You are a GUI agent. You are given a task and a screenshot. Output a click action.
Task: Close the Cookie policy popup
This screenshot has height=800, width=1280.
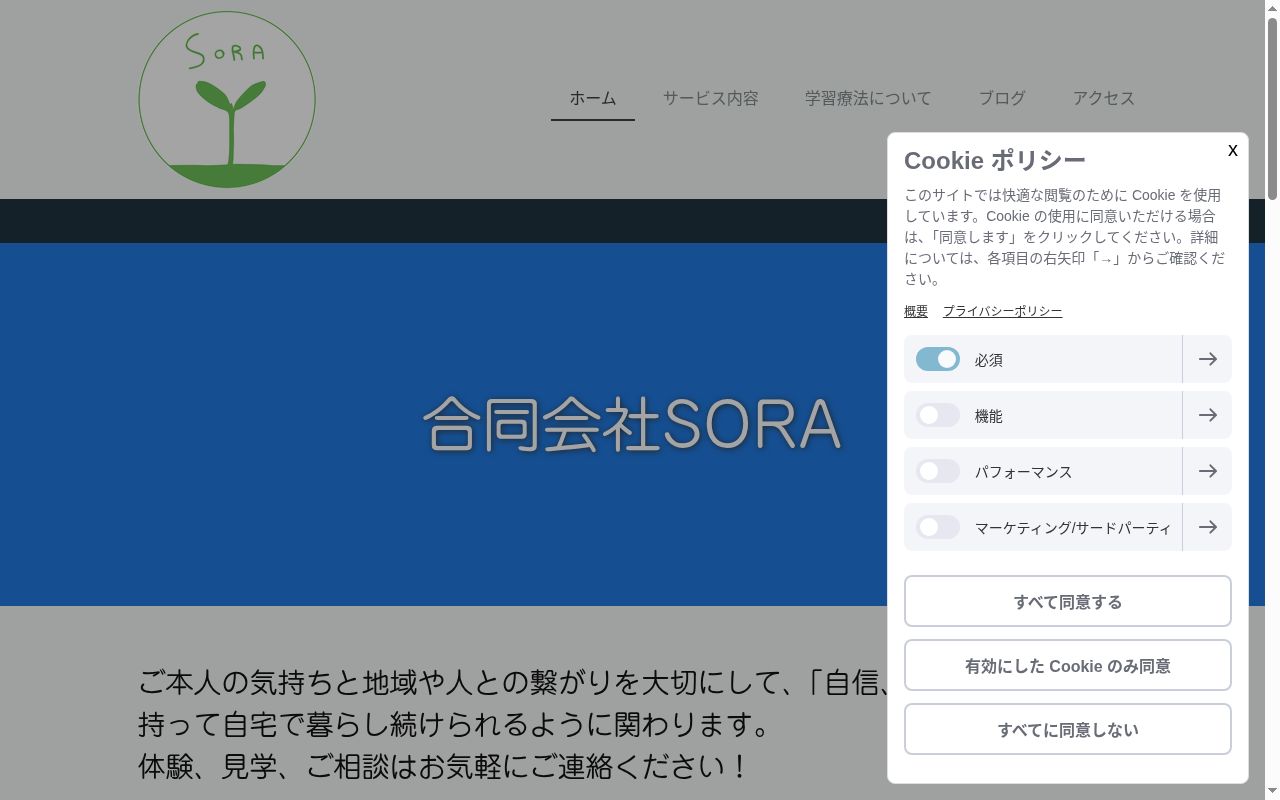[1232, 150]
